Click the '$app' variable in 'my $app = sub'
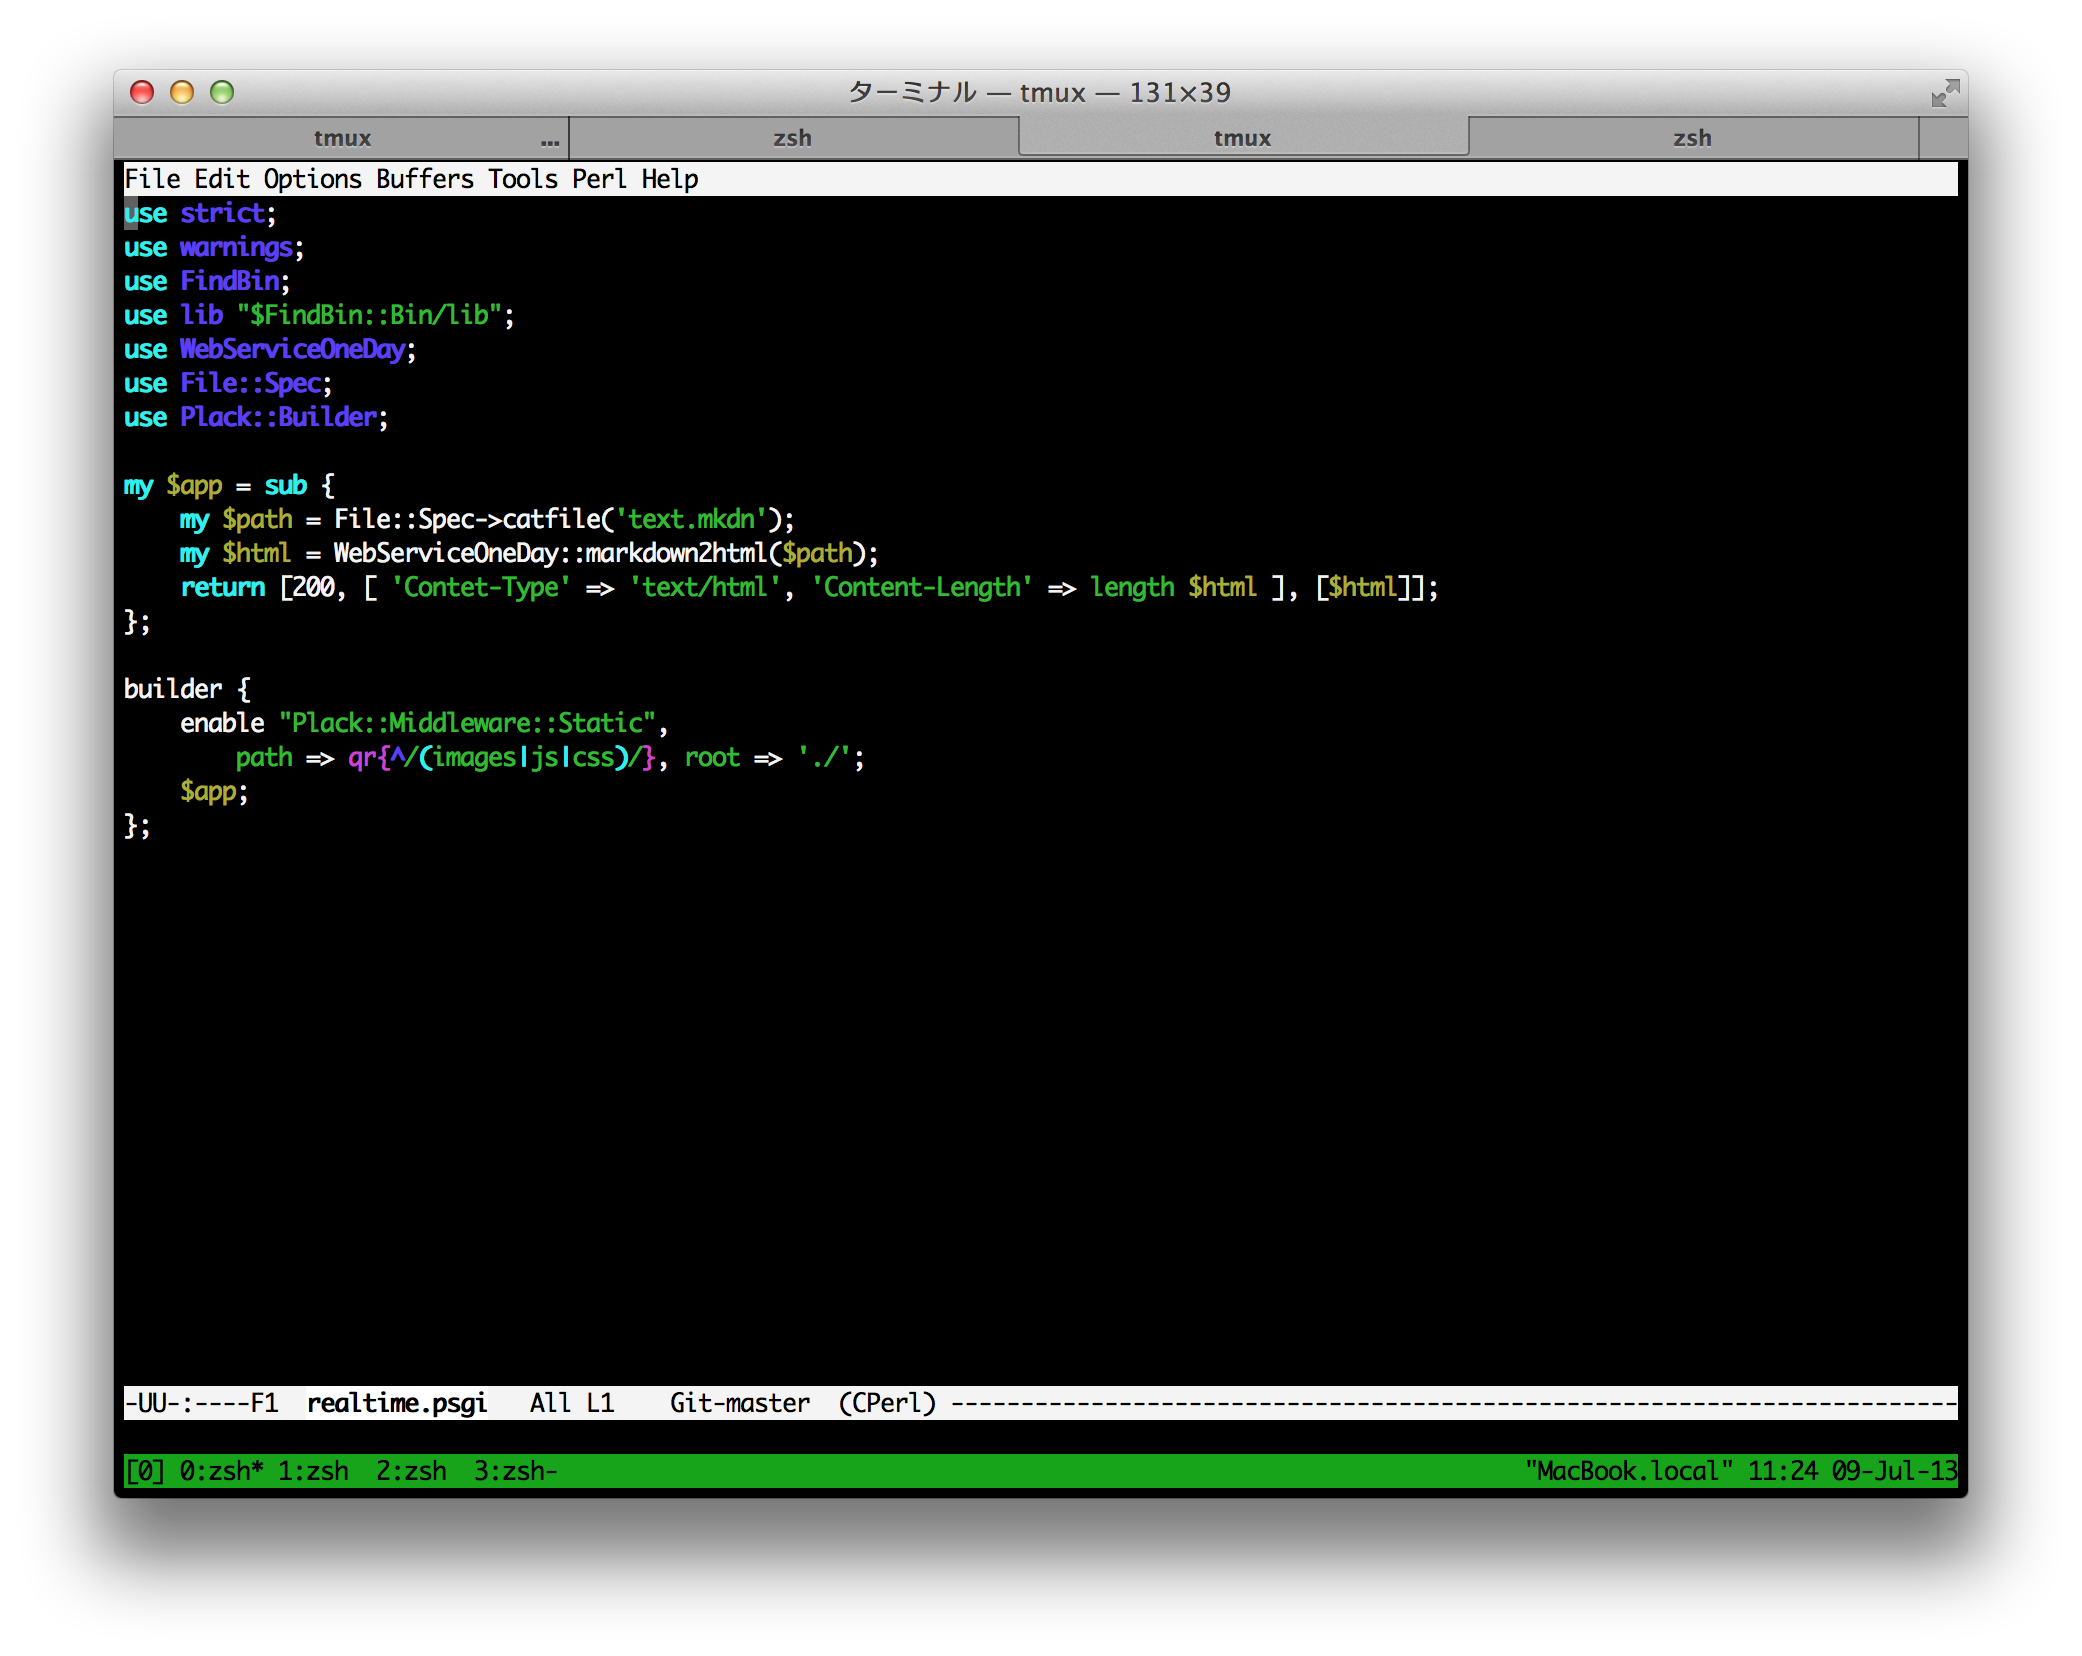2082x1656 pixels. tap(194, 485)
